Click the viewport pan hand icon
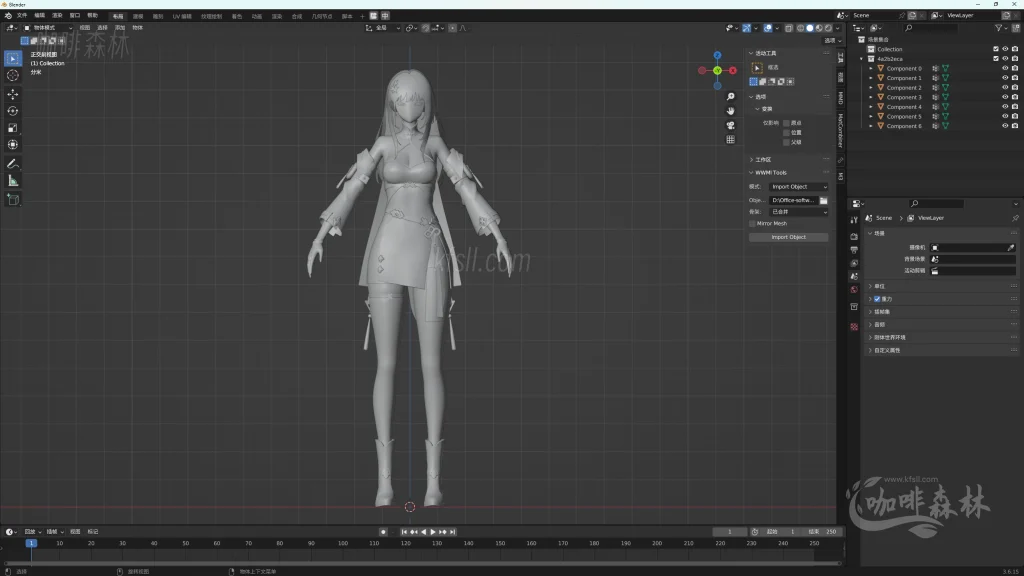Image resolution: width=1024 pixels, height=576 pixels. [730, 111]
